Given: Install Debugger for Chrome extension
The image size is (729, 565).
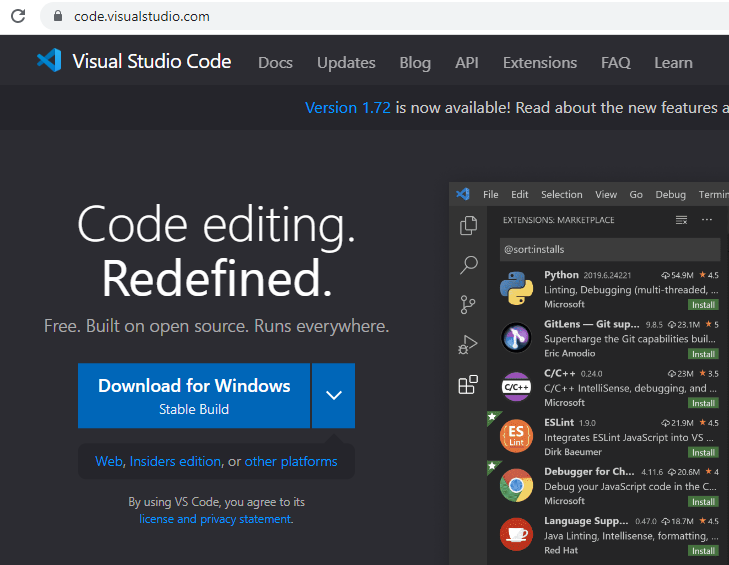Looking at the screenshot, I should click(x=703, y=502).
